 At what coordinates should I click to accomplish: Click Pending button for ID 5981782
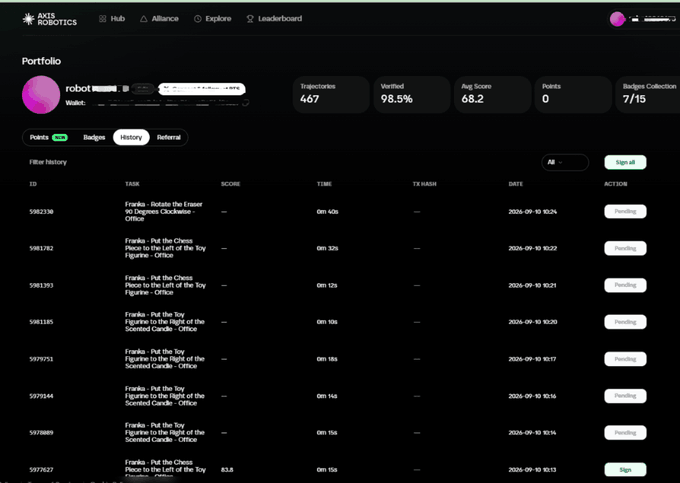[625, 248]
